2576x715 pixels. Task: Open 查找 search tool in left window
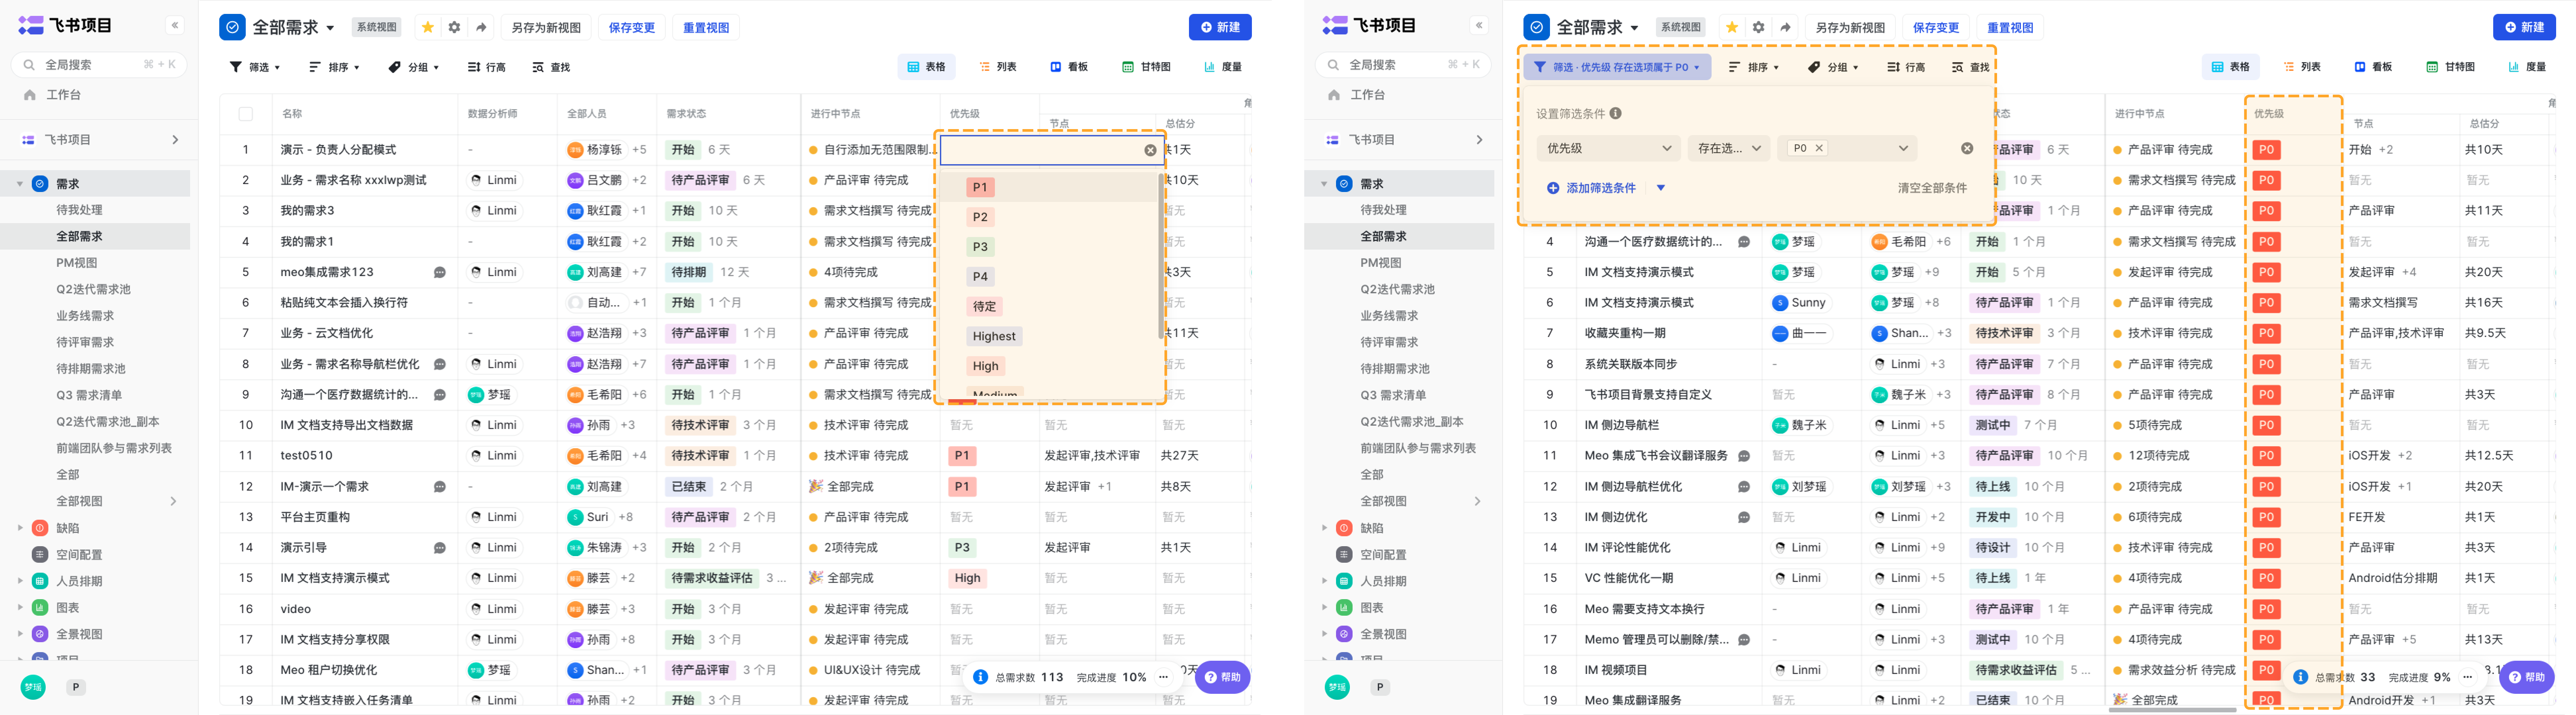pyautogui.click(x=551, y=67)
